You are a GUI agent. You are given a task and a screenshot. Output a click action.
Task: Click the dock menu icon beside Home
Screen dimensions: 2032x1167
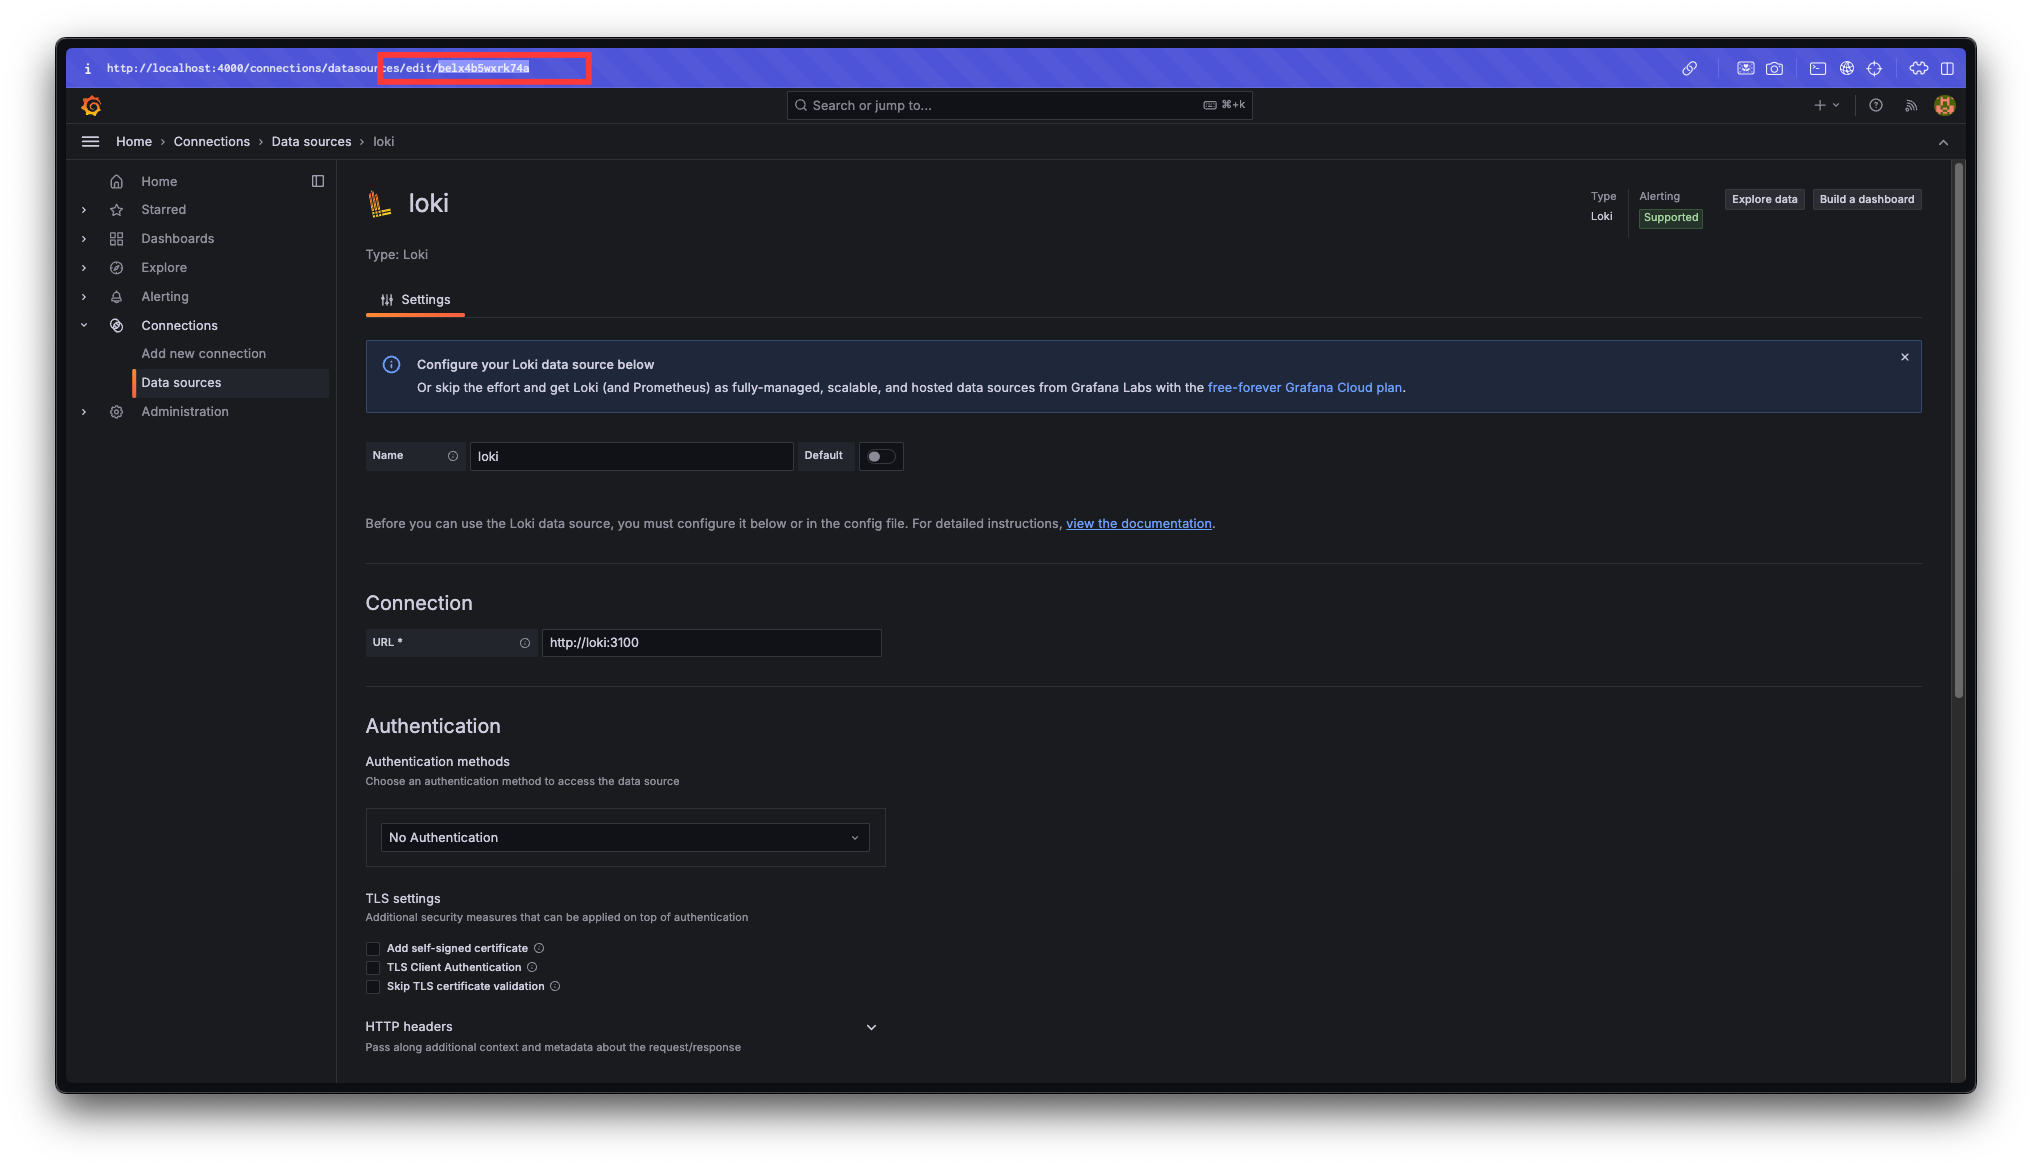tap(318, 181)
